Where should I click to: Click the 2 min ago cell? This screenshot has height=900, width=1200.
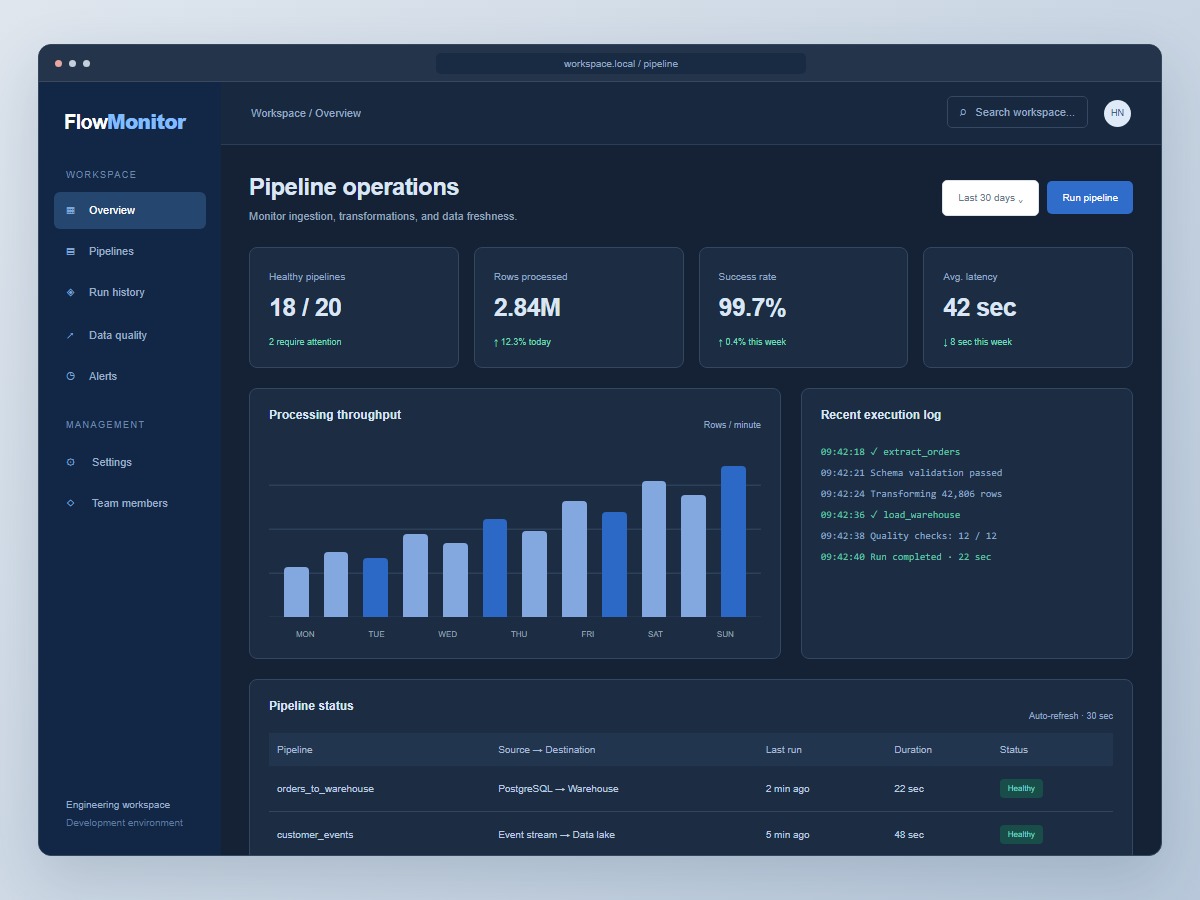[x=788, y=789]
